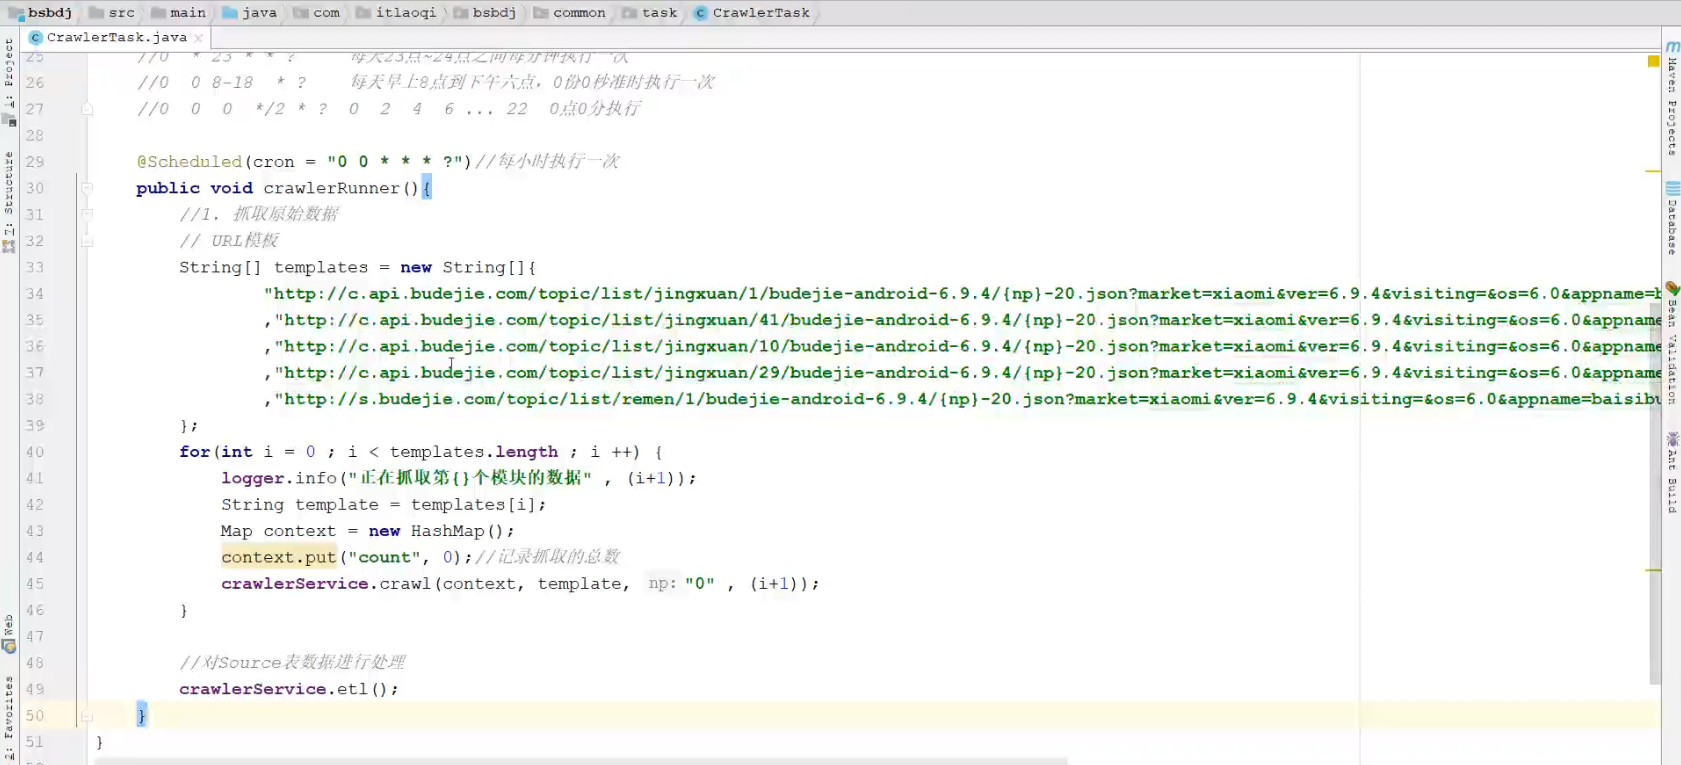
Task: Click the highlighted closing brace on line 50
Action: pyautogui.click(x=142, y=715)
